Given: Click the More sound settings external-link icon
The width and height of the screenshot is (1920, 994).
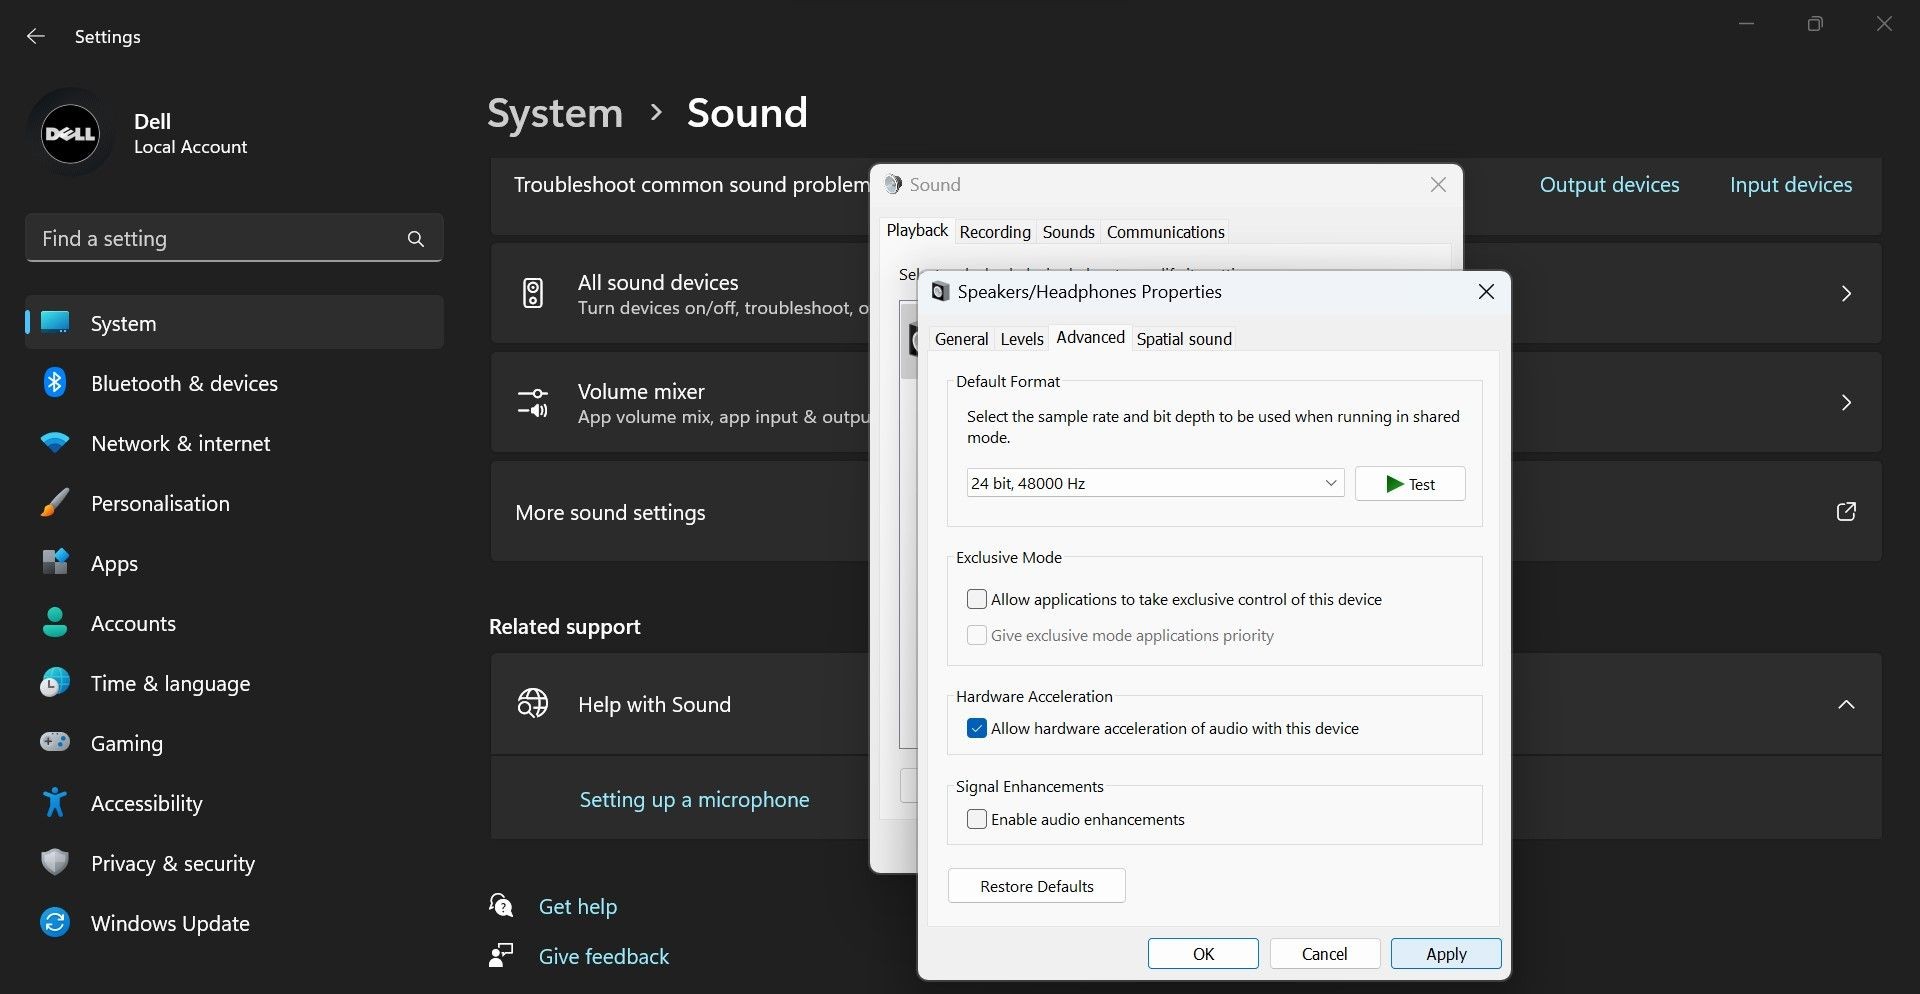Looking at the screenshot, I should [x=1846, y=512].
